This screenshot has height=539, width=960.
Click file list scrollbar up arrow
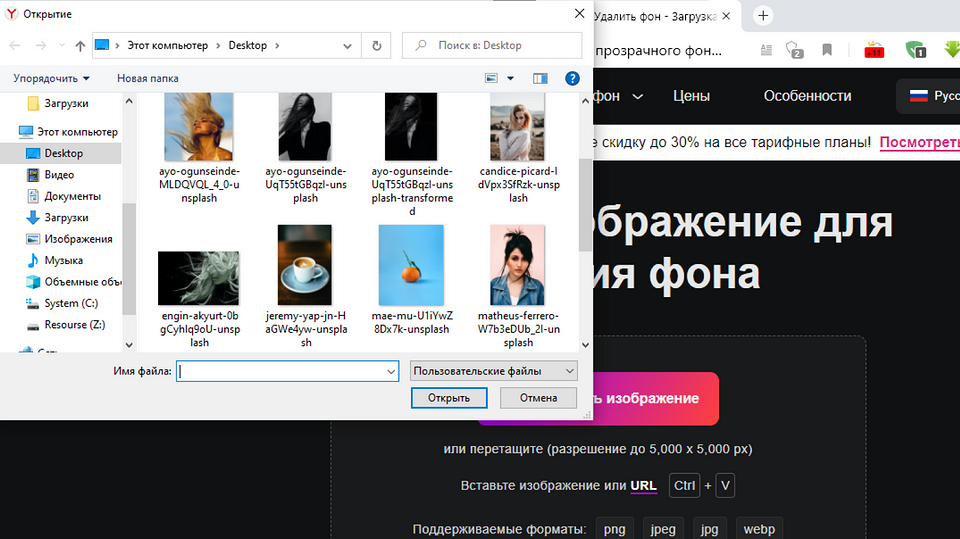(x=585, y=101)
